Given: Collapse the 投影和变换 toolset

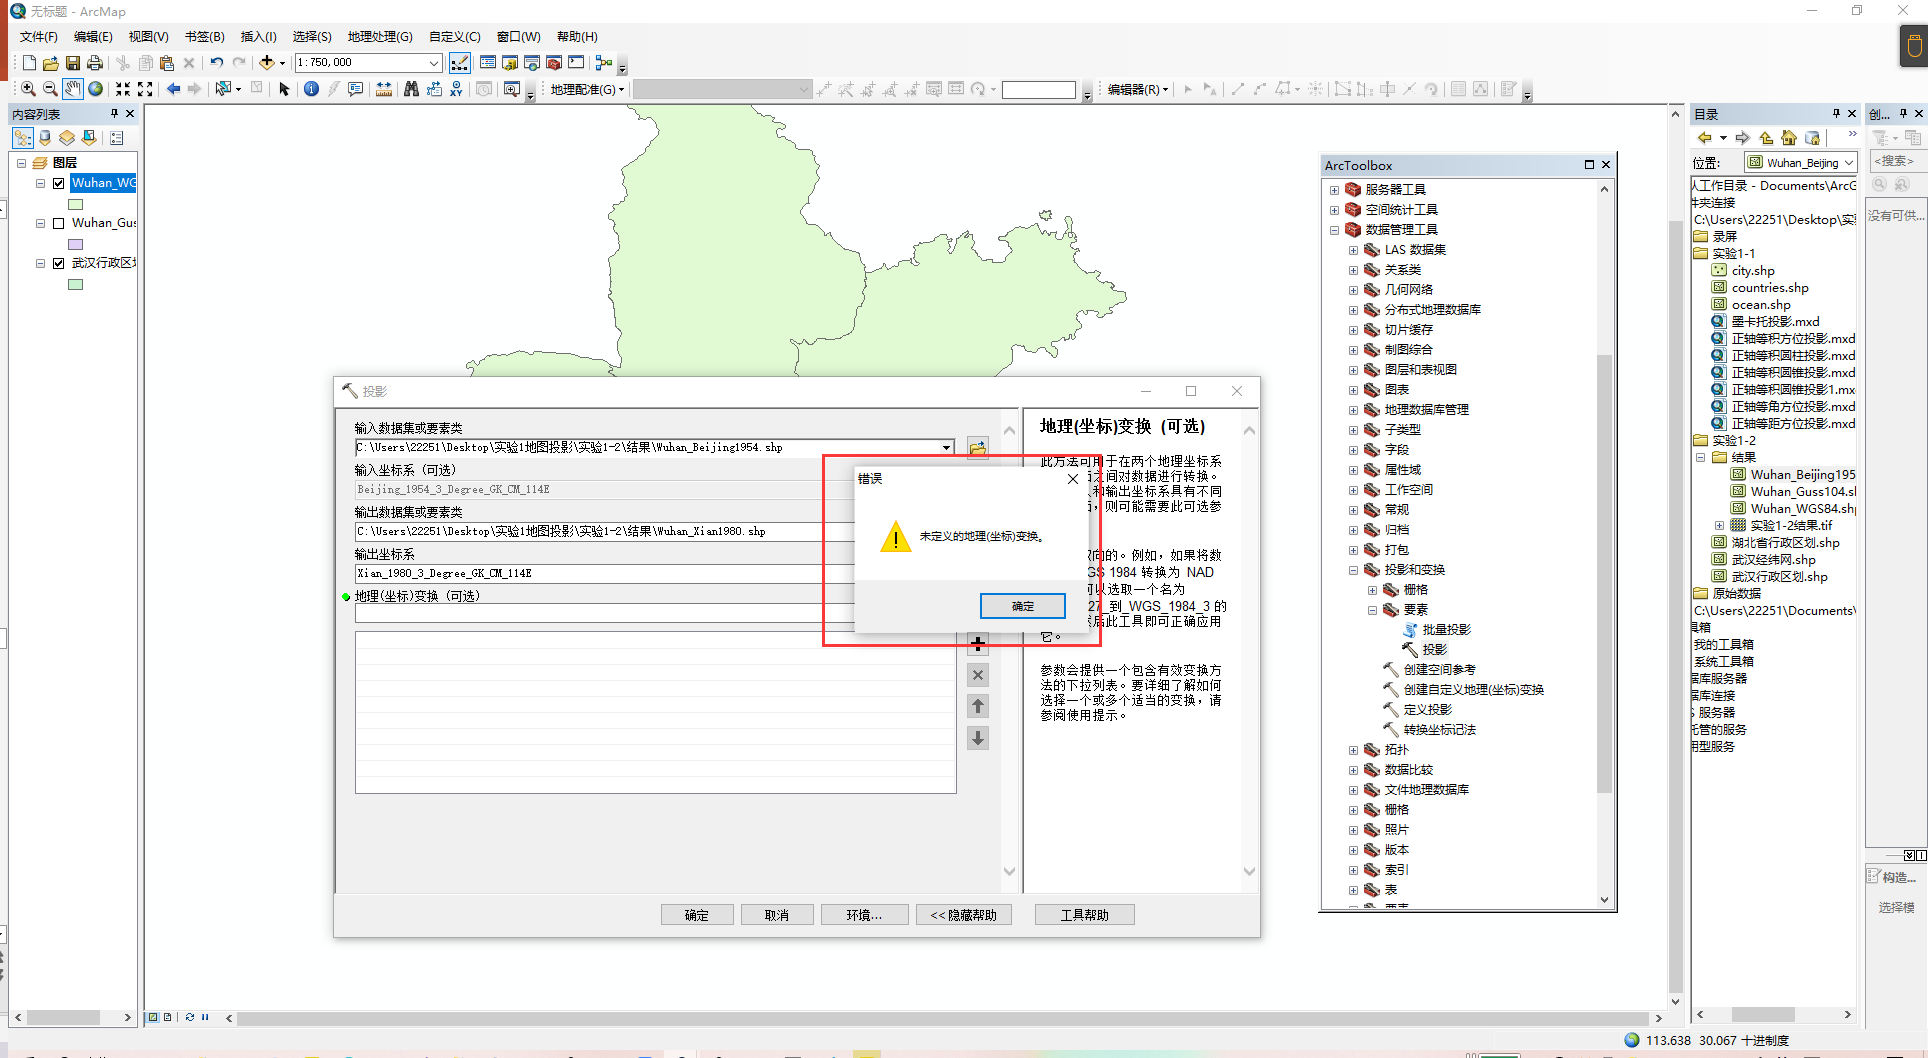Looking at the screenshot, I should click(1353, 570).
